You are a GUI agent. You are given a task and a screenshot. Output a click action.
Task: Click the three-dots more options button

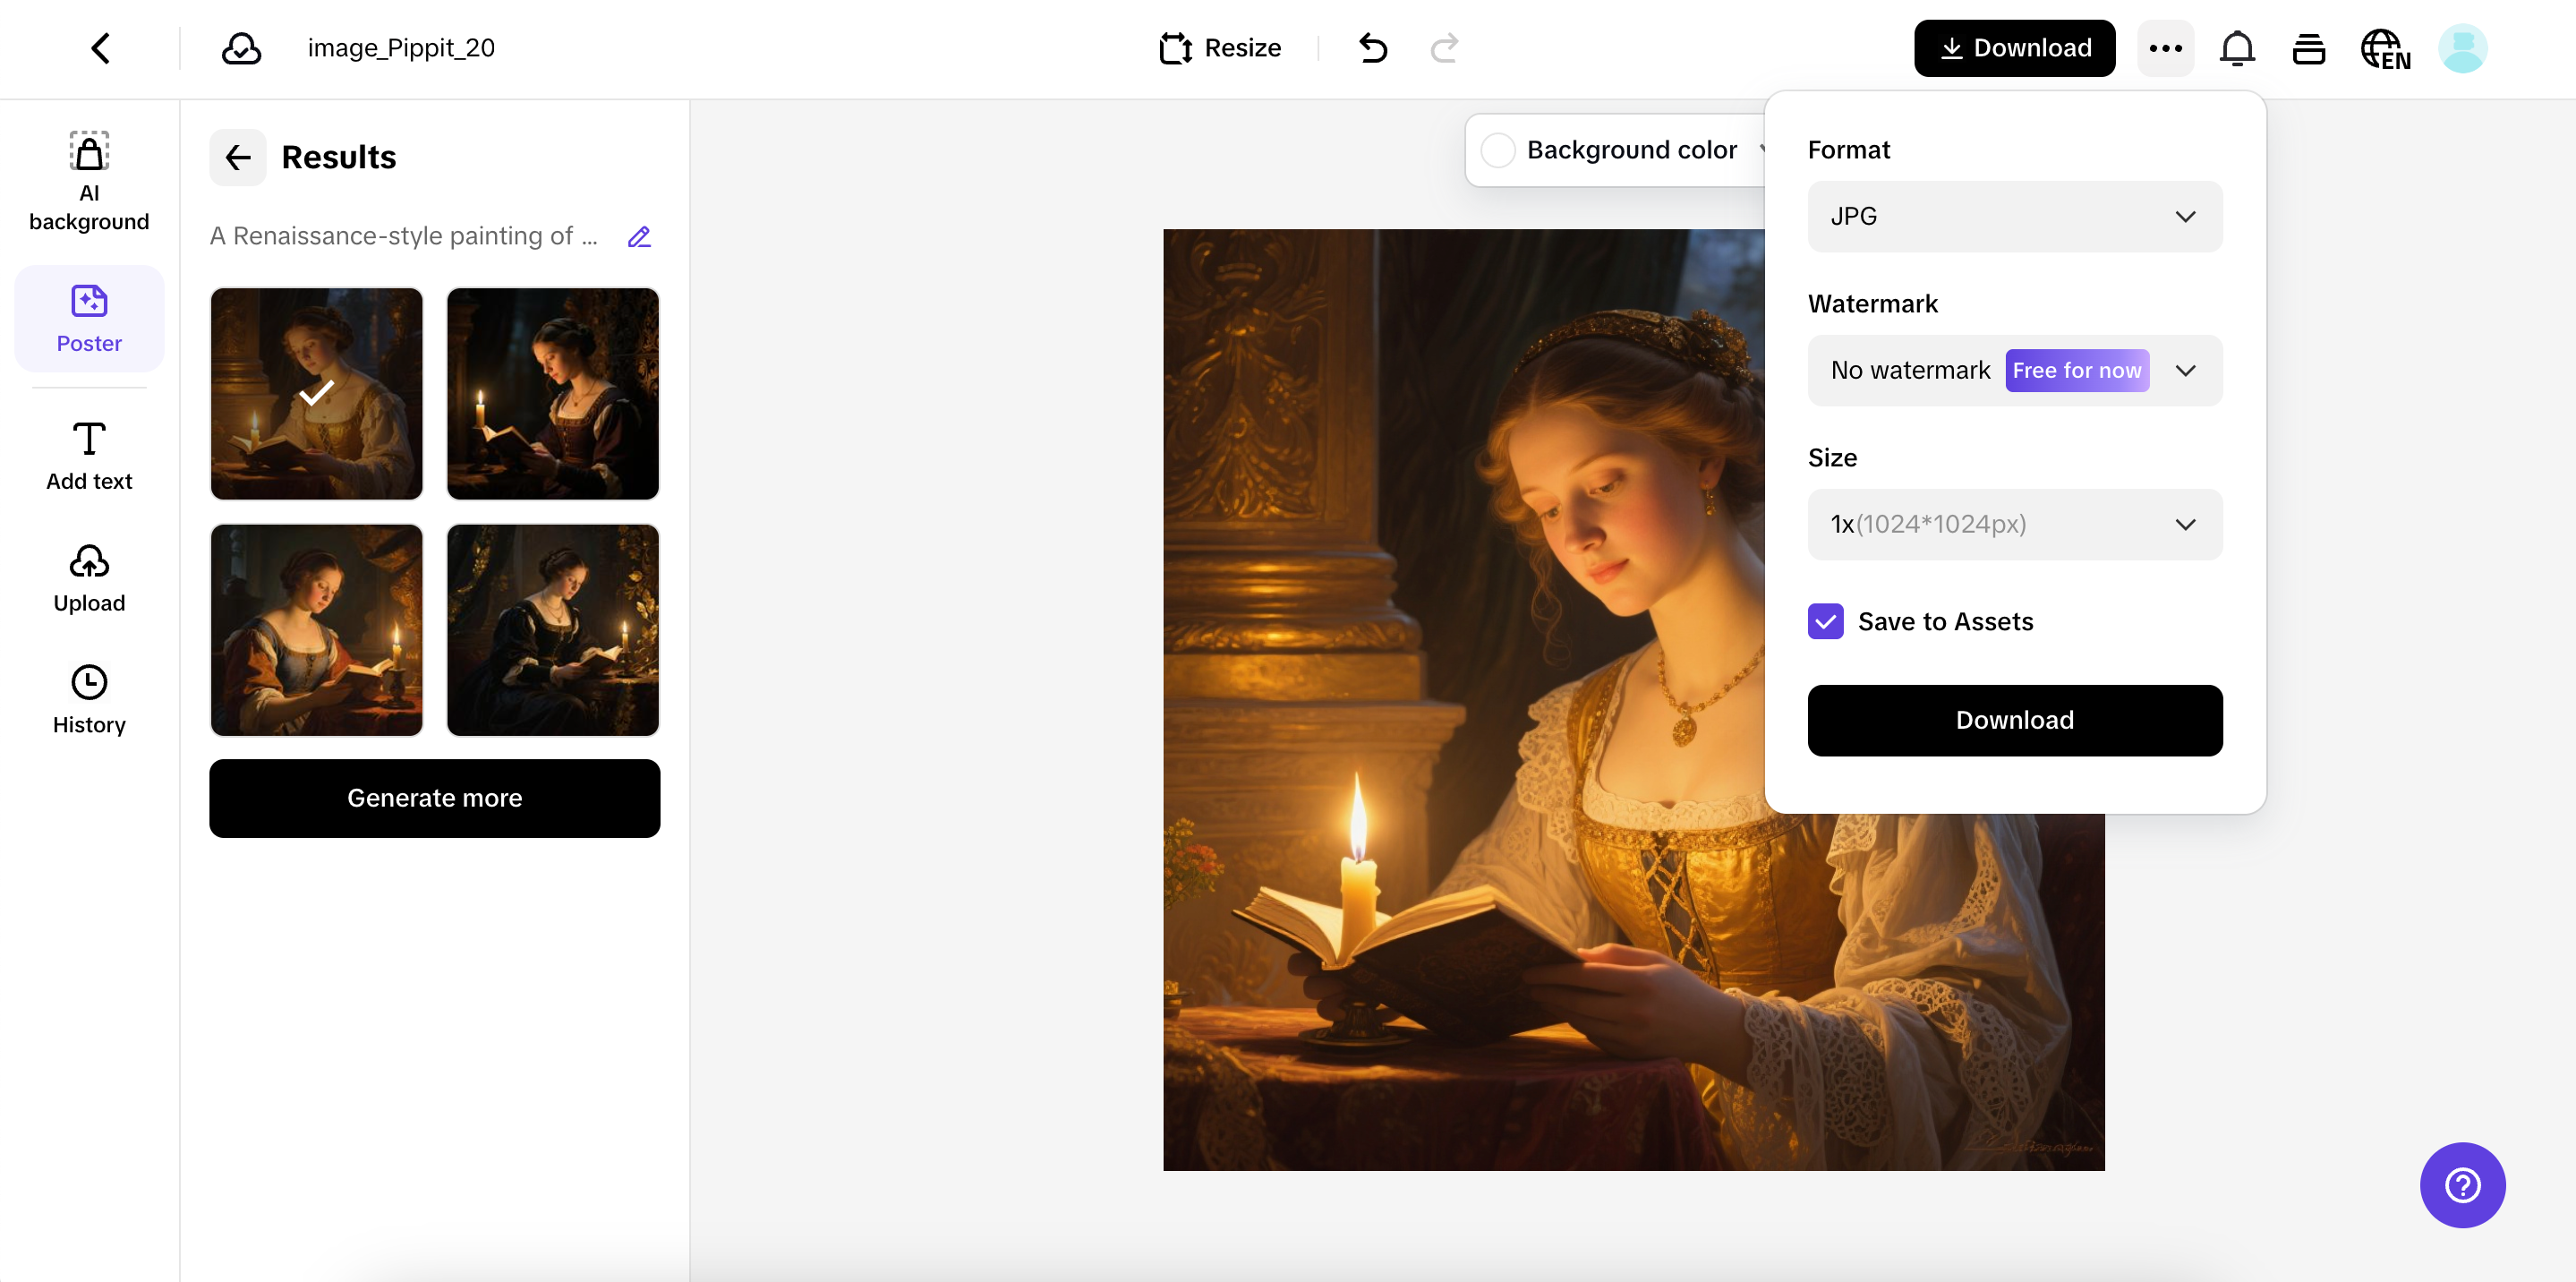tap(2165, 48)
